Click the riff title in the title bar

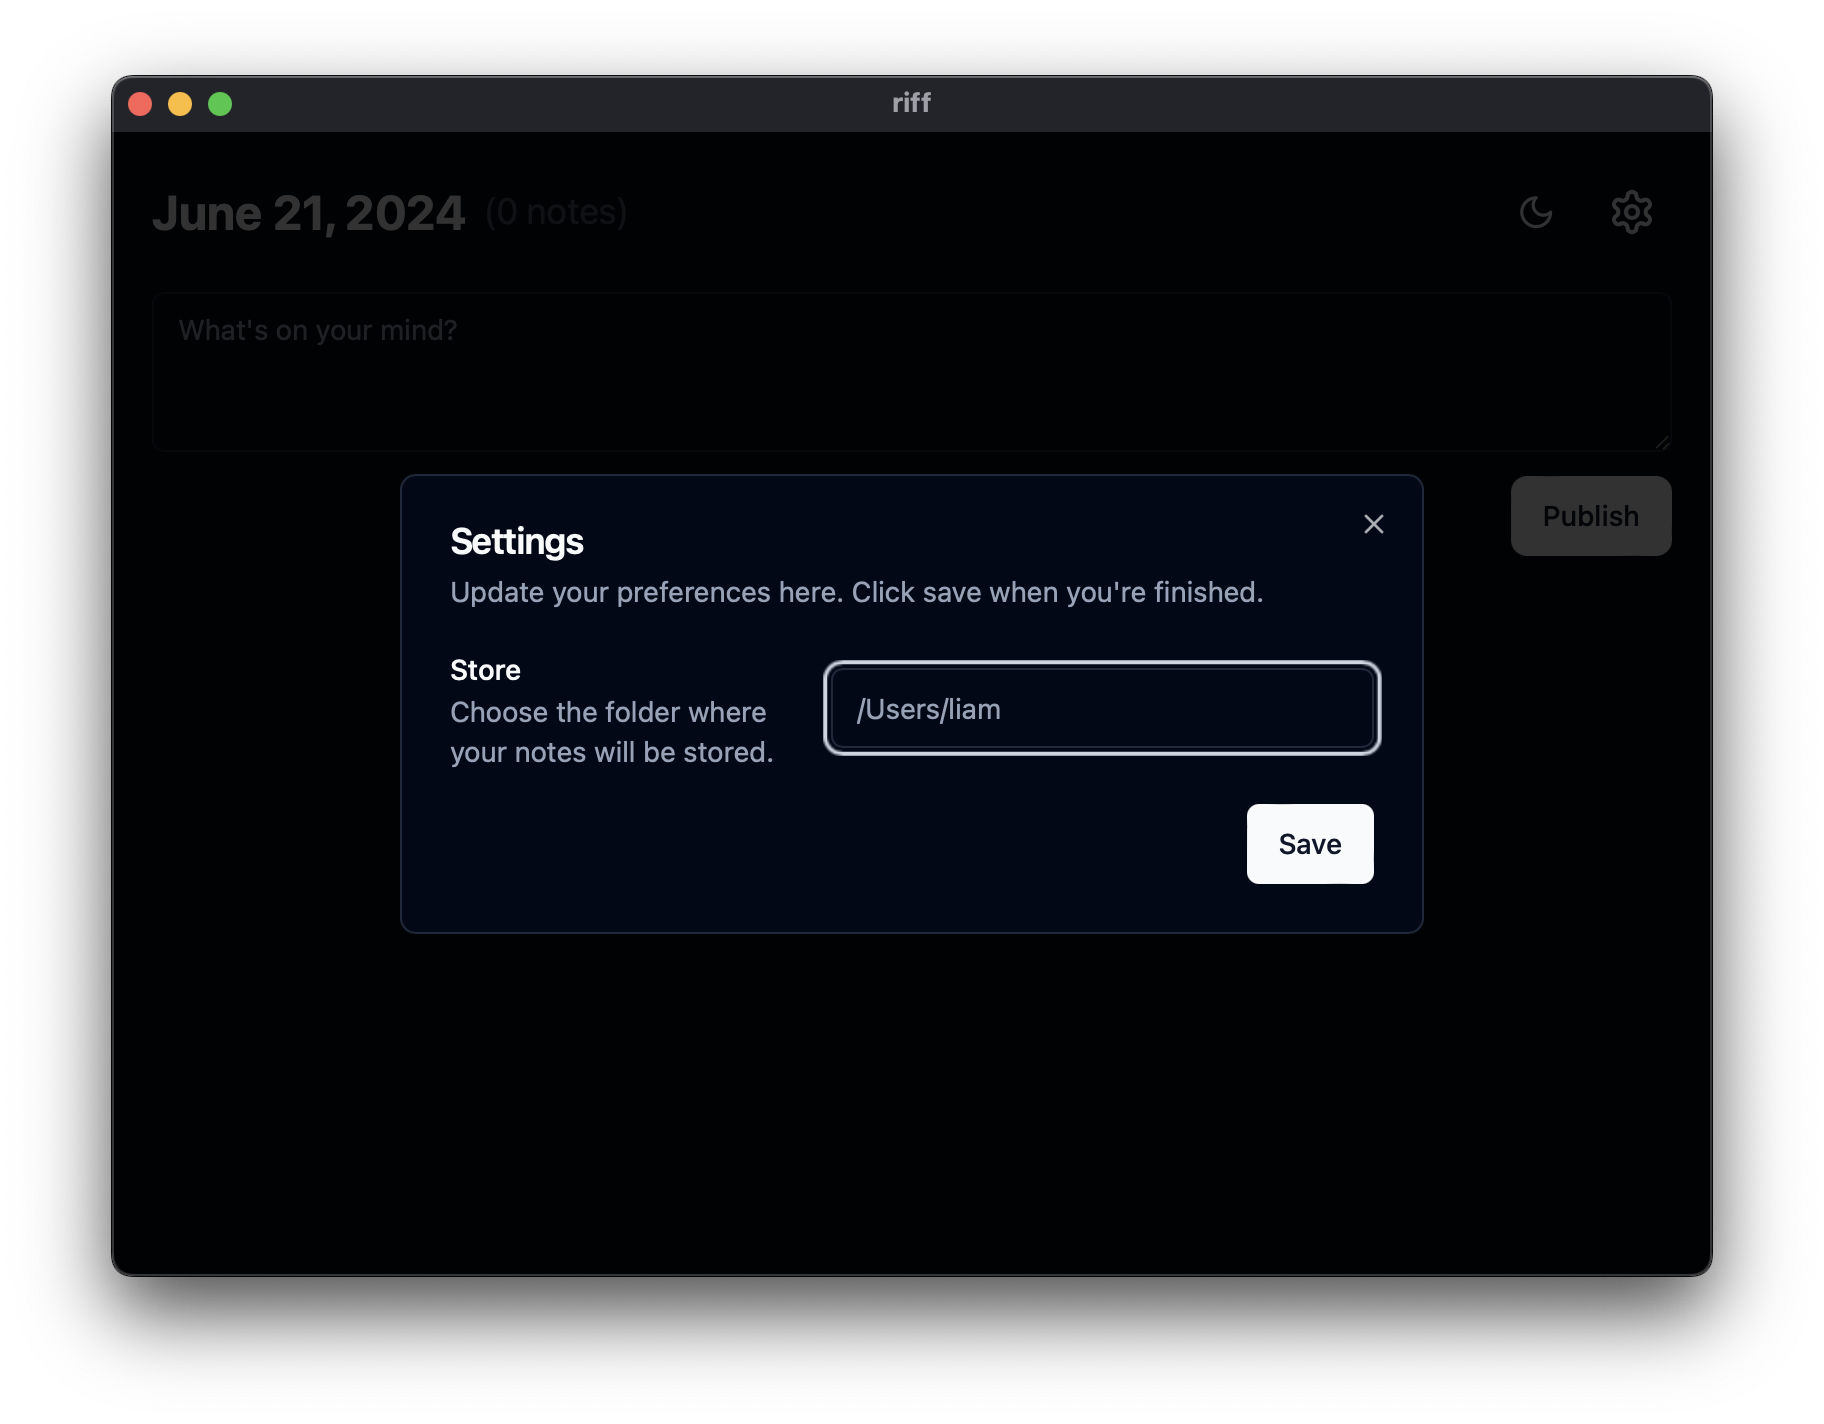pos(911,103)
